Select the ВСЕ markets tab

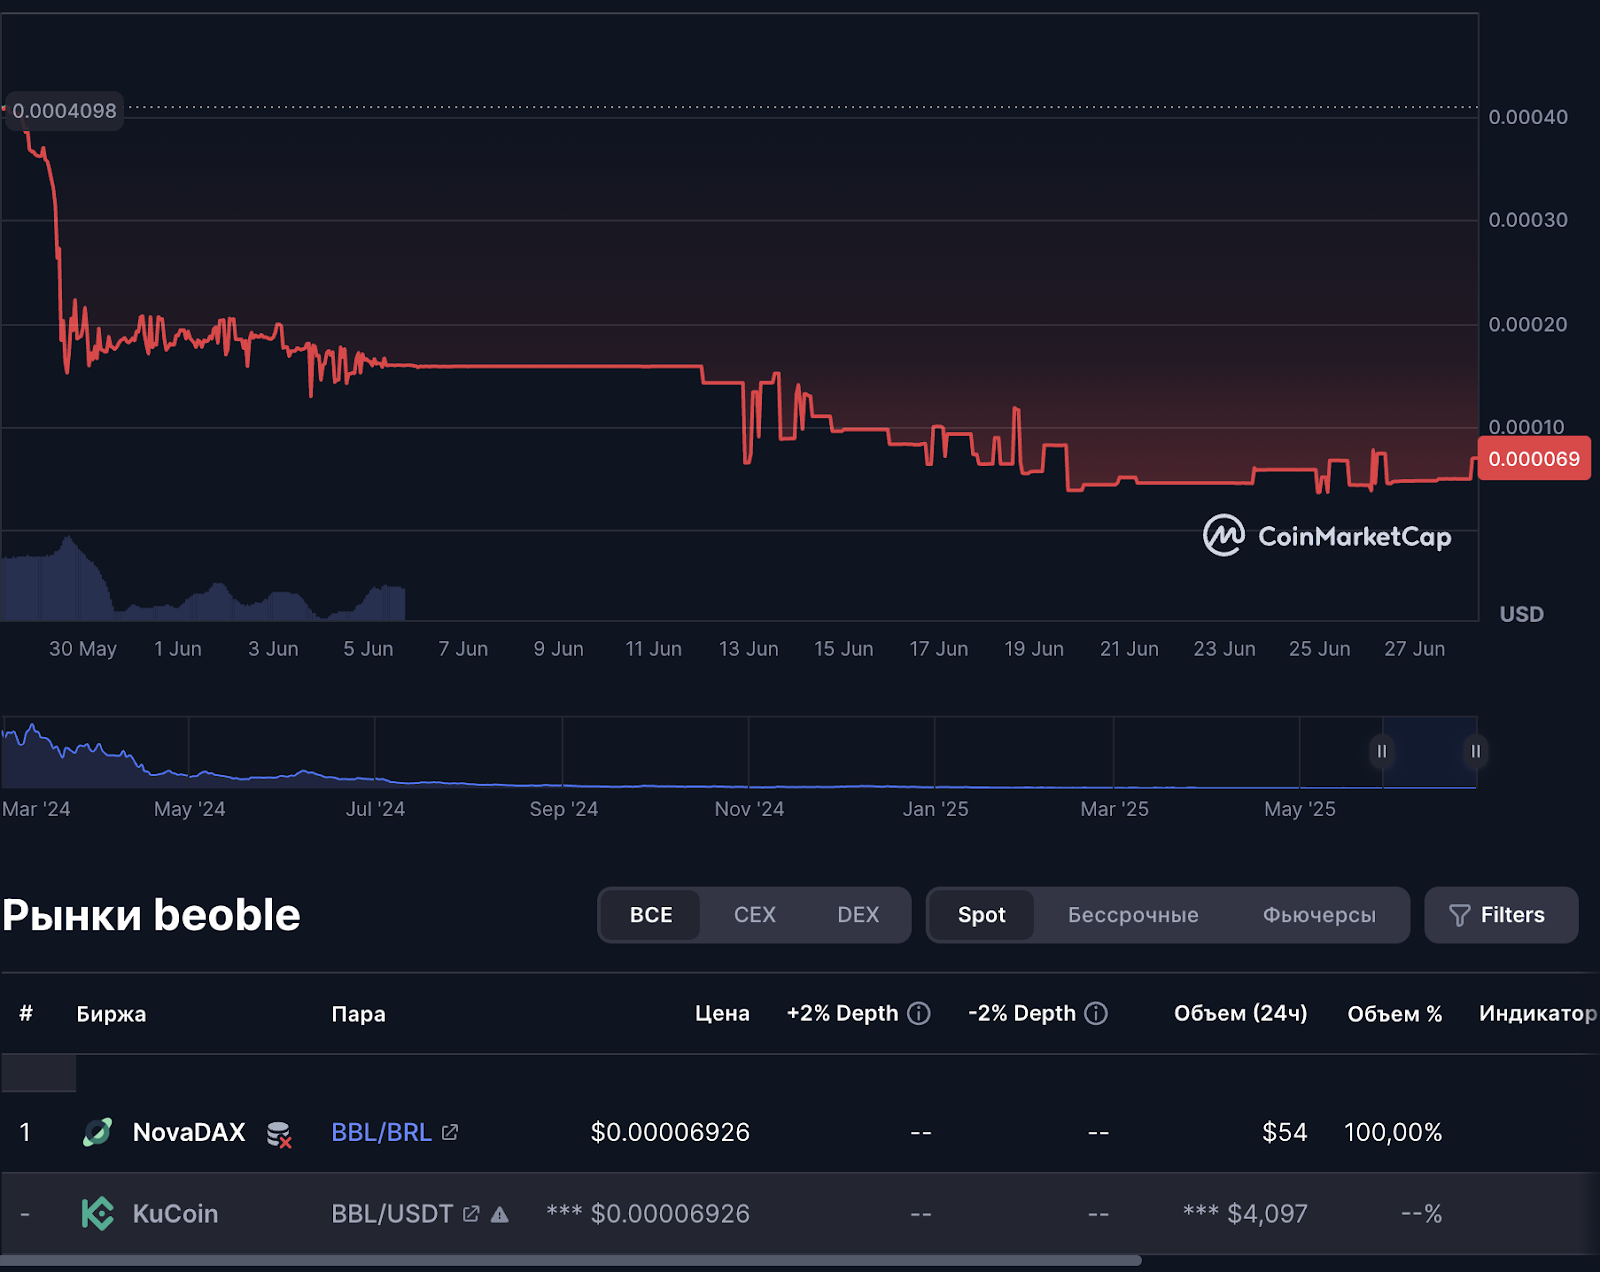tap(651, 915)
